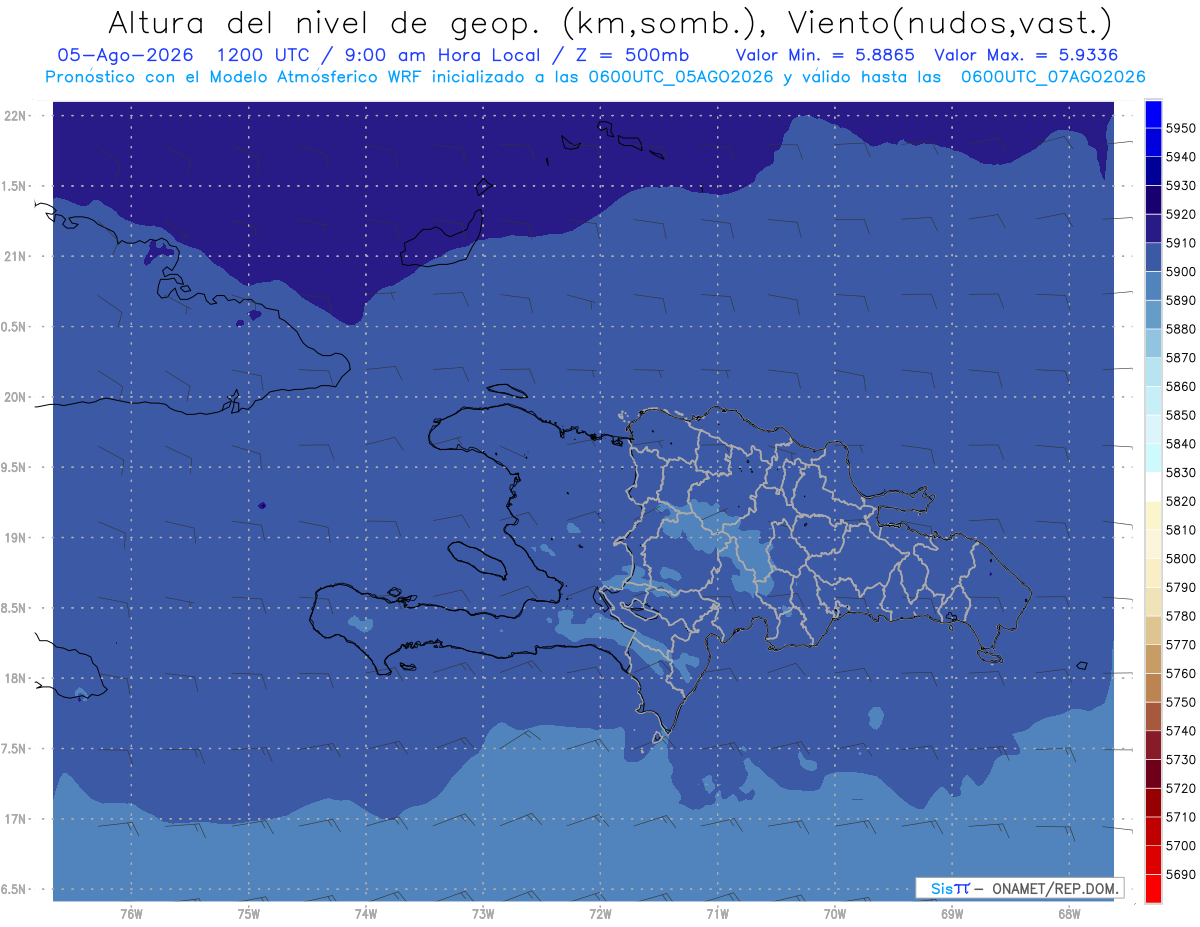Click the '21N' latitude axis label
This screenshot has width=1200, height=927.
pos(16,257)
